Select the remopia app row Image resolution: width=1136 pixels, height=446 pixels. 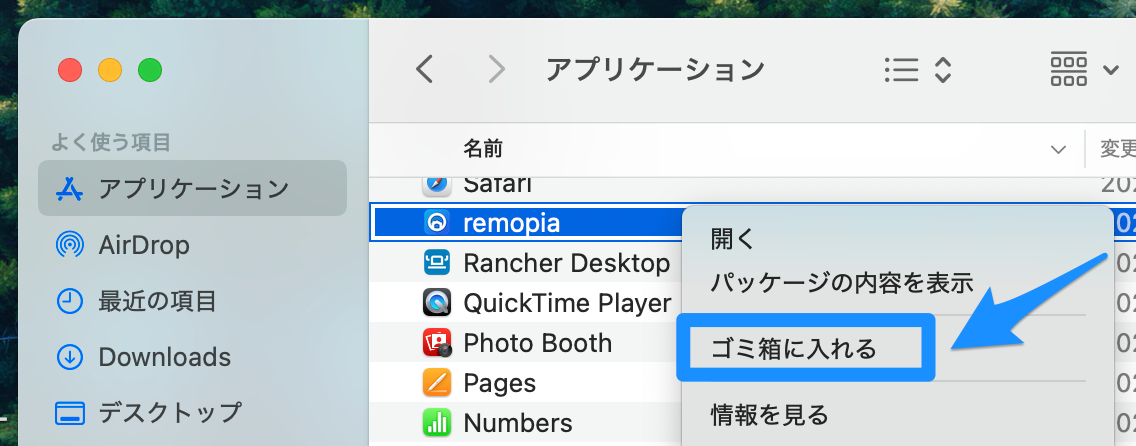526,223
